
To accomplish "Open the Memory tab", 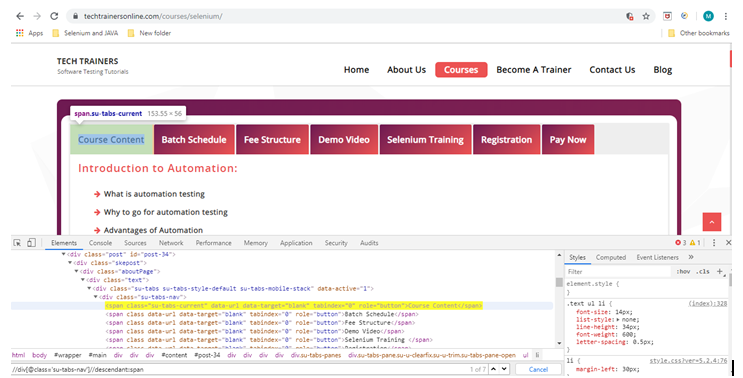I will coord(255,243).
